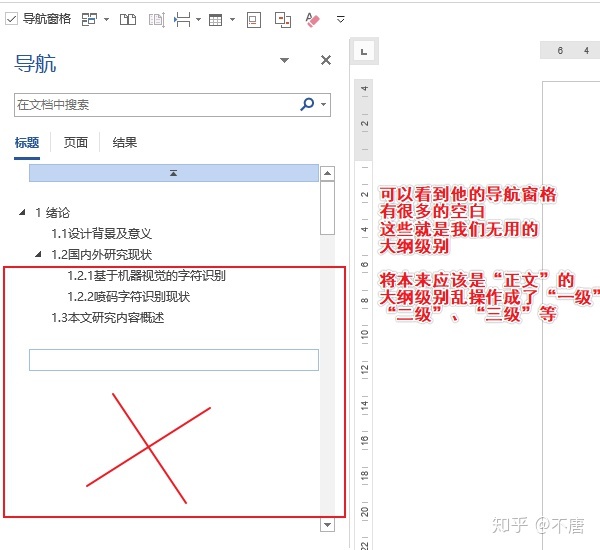Open the customize quick access toolbar dropdown

pyautogui.click(x=341, y=19)
